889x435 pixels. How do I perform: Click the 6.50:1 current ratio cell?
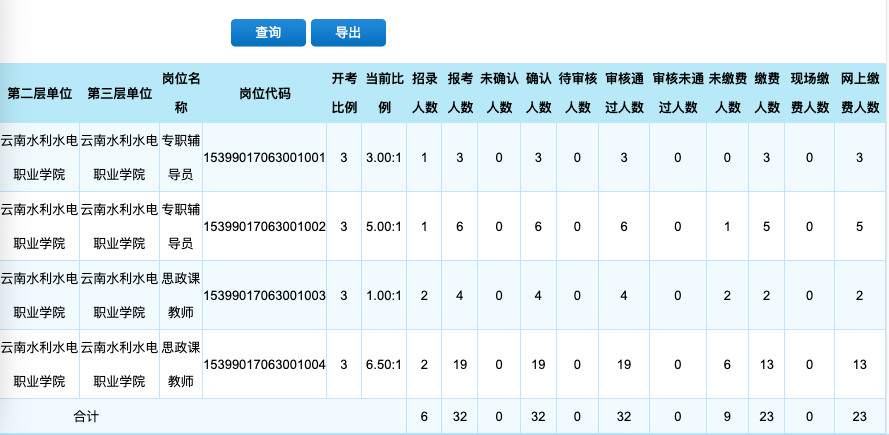[384, 364]
